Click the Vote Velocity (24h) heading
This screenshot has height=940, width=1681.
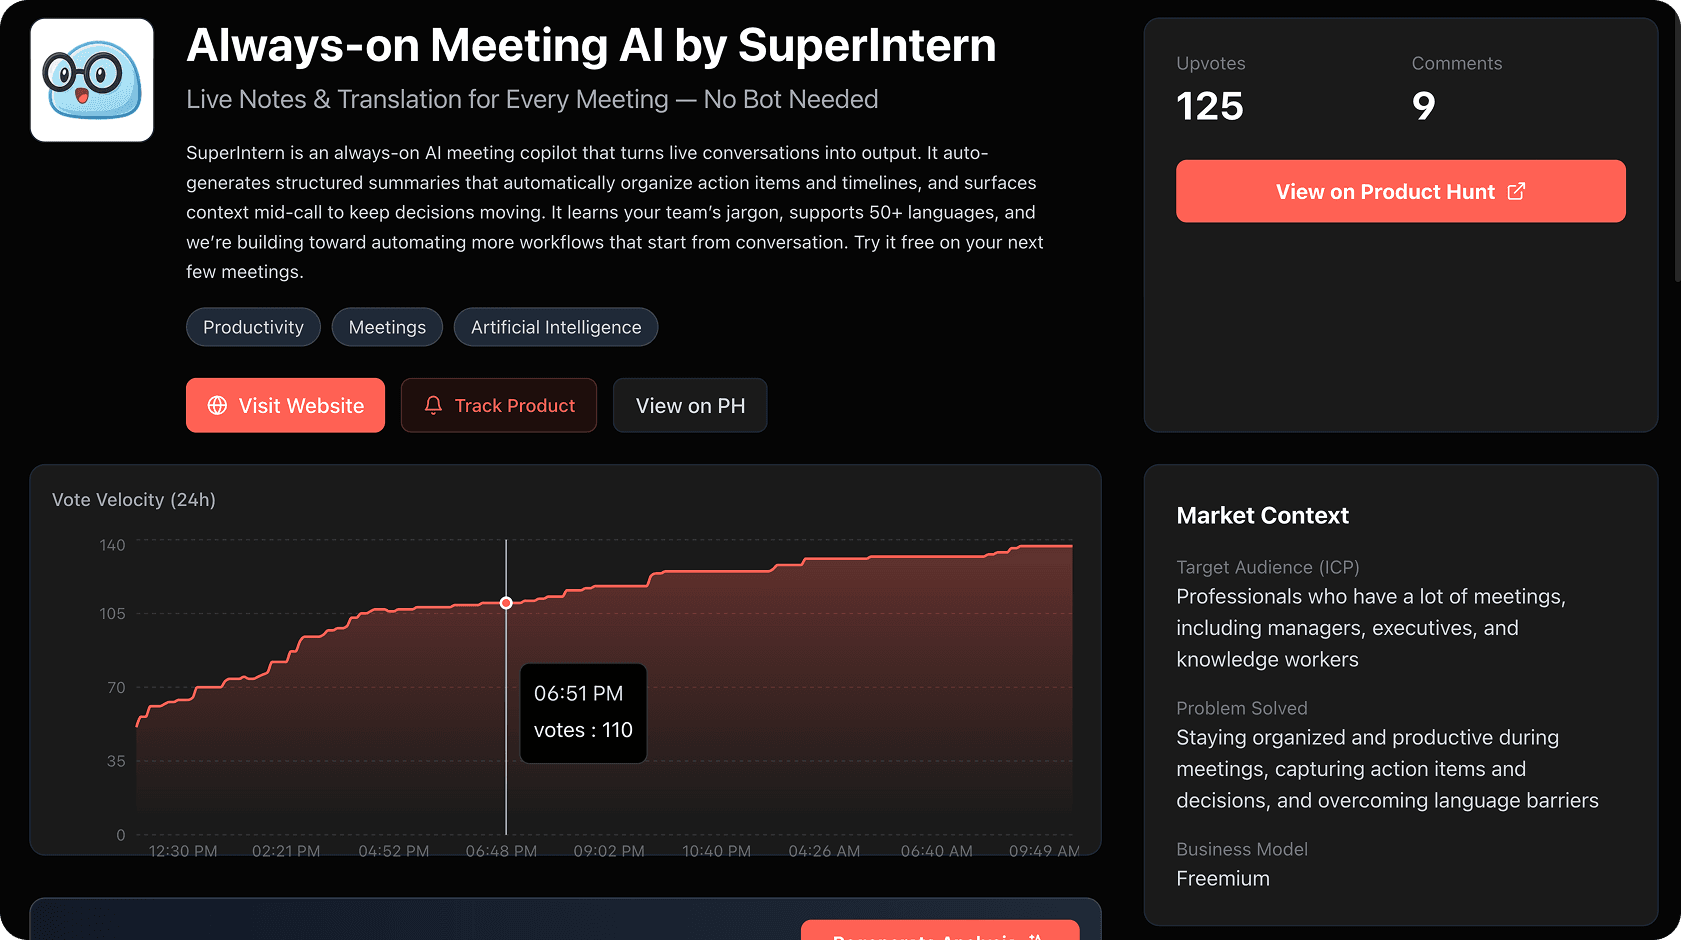(x=134, y=499)
